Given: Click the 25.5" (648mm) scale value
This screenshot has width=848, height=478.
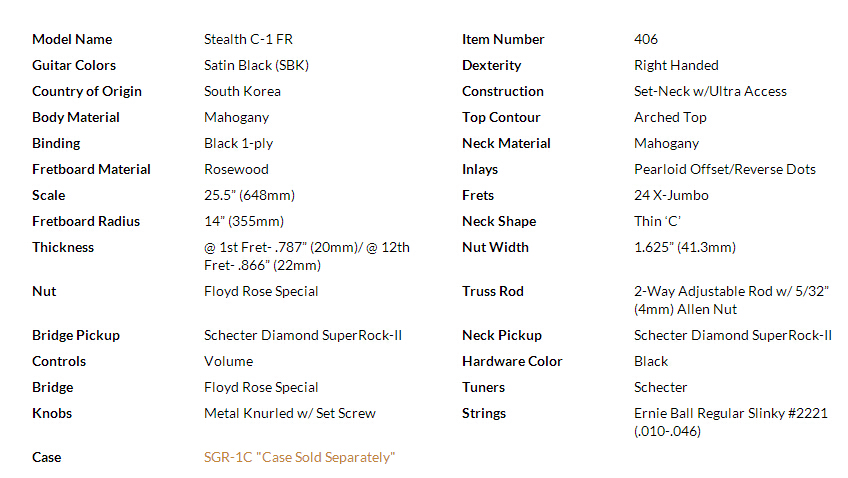Looking at the screenshot, I should [x=249, y=195].
